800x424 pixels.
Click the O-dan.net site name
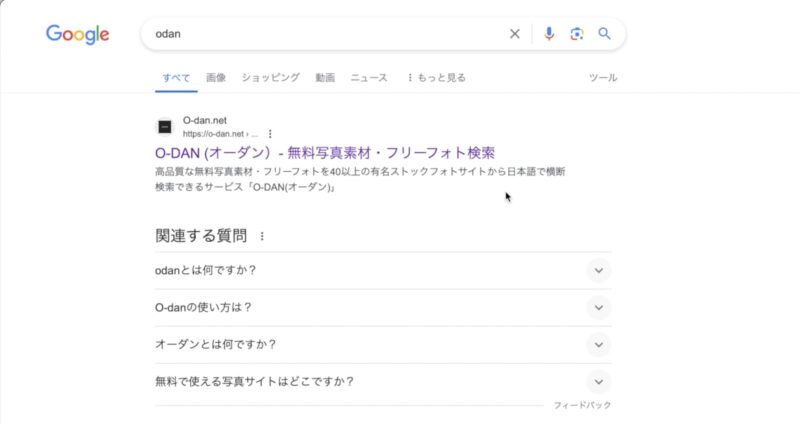point(205,120)
